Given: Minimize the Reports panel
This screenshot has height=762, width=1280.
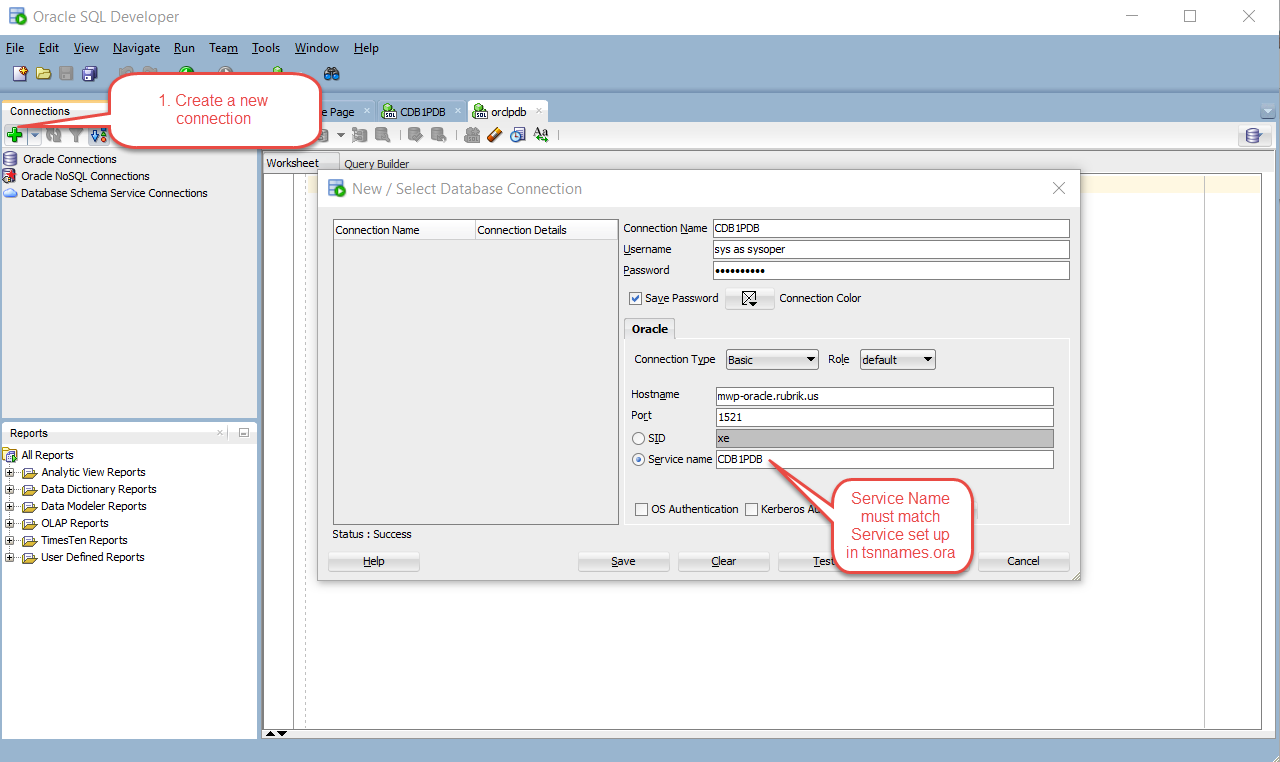Looking at the screenshot, I should tap(243, 433).
